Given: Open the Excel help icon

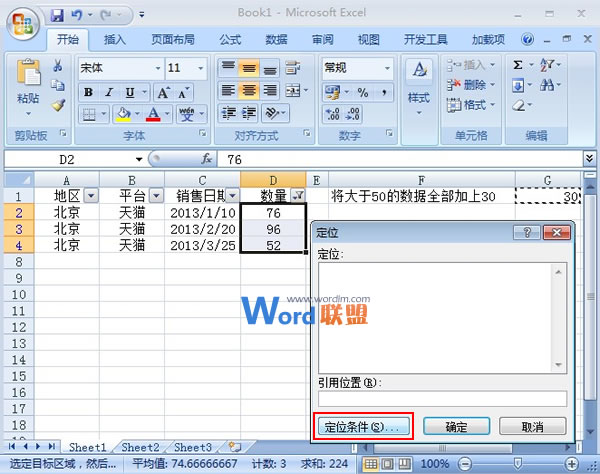Looking at the screenshot, I should (527, 39).
